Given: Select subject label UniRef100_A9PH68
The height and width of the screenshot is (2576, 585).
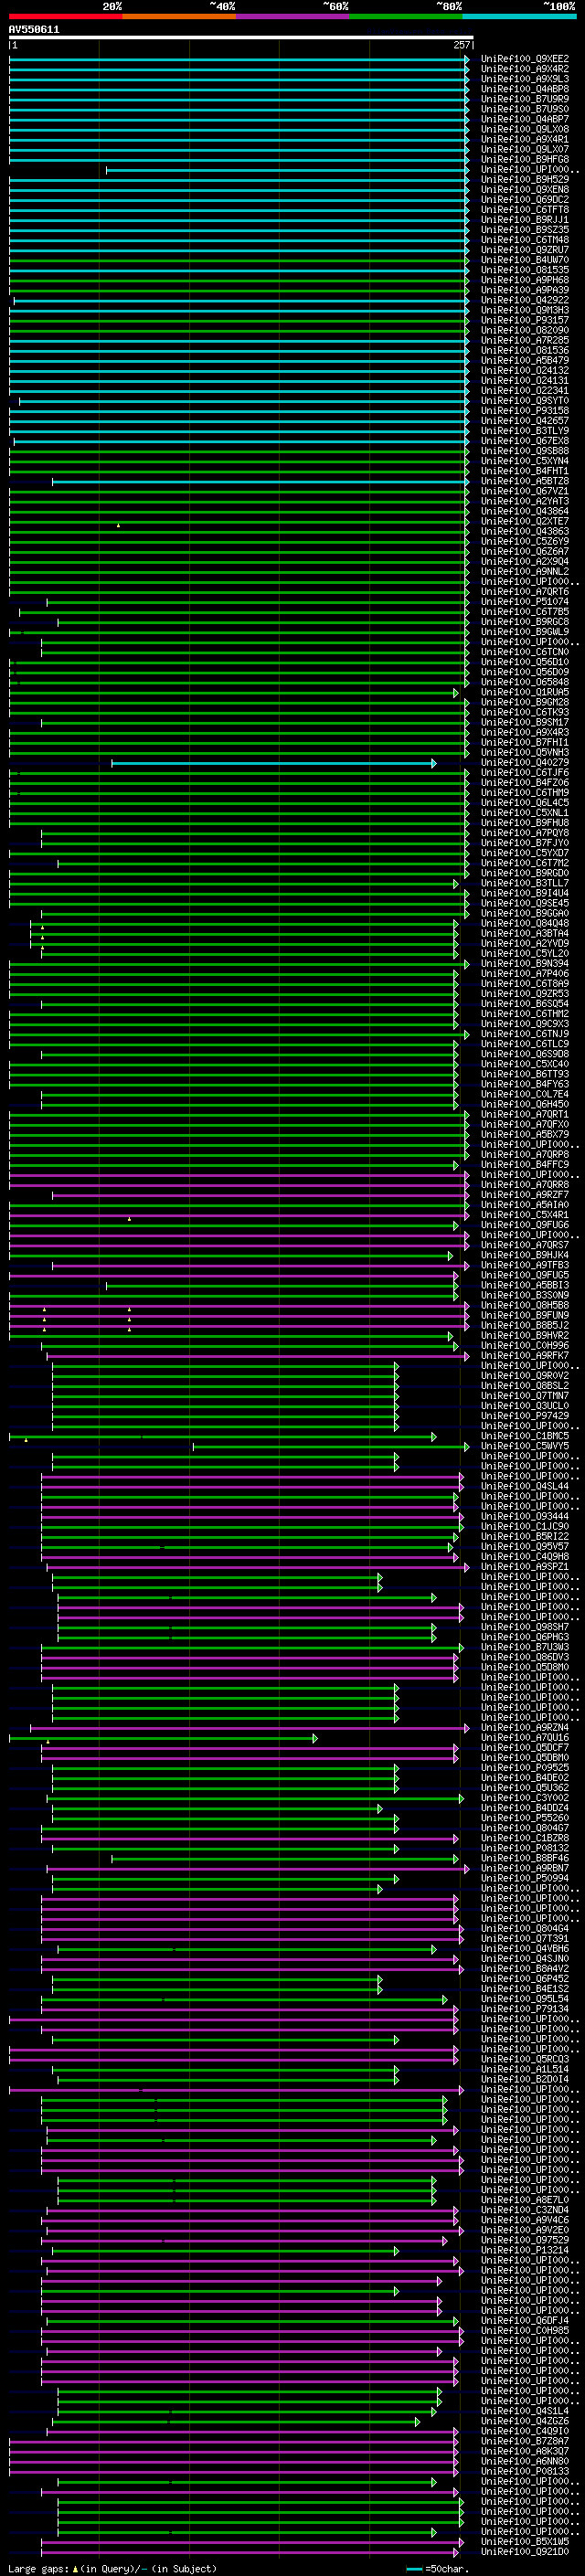Looking at the screenshot, I should click(525, 280).
